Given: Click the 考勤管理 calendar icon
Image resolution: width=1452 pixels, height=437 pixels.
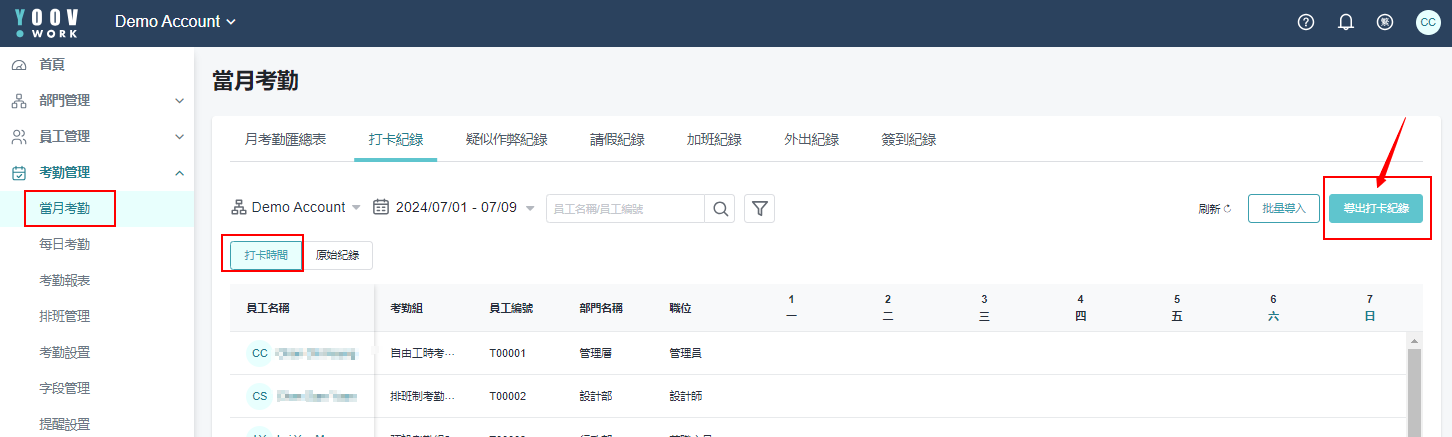Looking at the screenshot, I should coord(19,173).
